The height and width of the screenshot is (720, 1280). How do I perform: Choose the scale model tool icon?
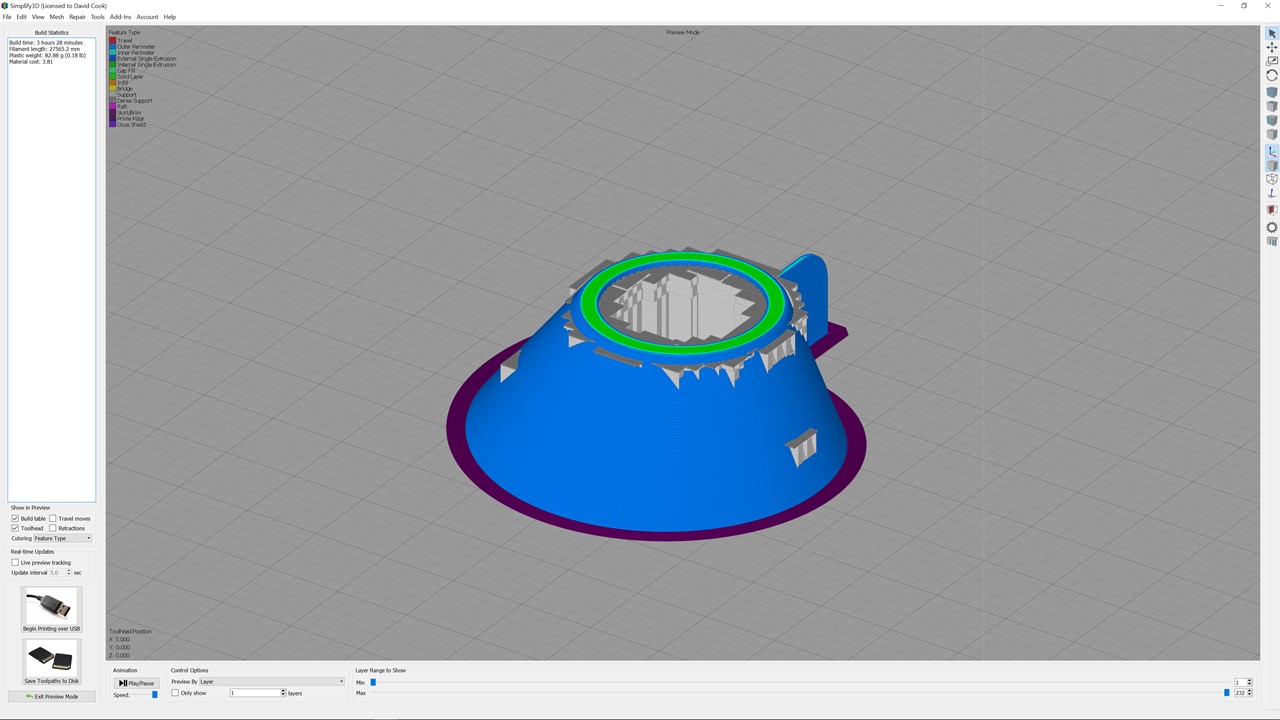pos(1272,61)
